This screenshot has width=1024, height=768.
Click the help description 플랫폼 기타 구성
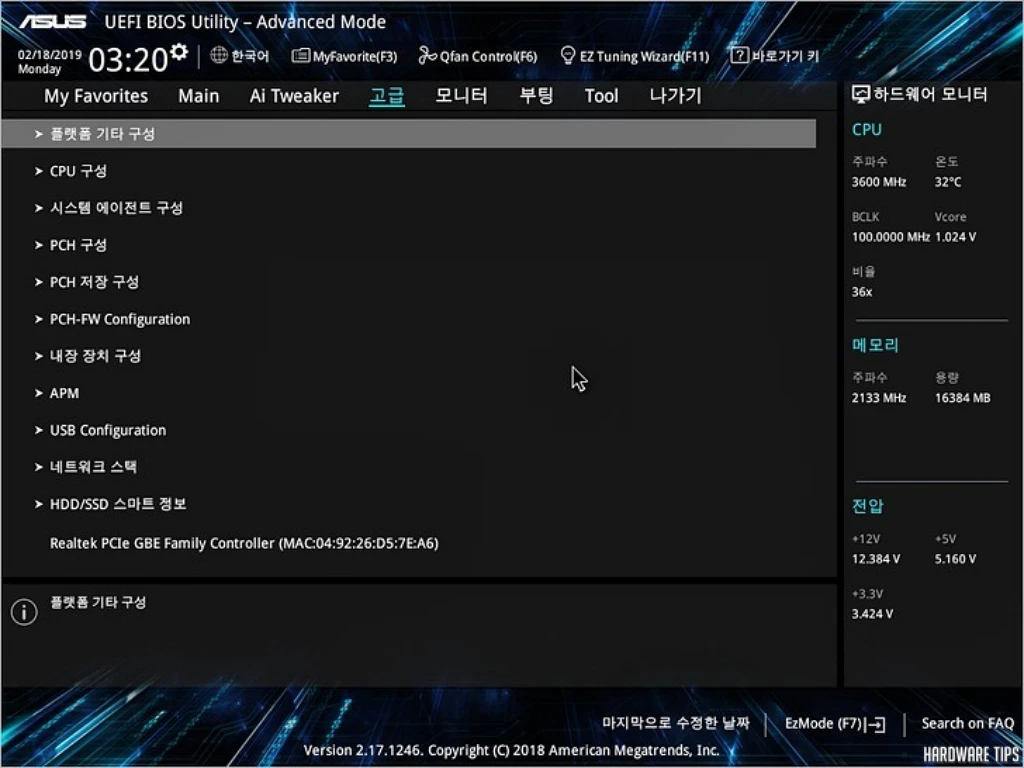(x=98, y=602)
